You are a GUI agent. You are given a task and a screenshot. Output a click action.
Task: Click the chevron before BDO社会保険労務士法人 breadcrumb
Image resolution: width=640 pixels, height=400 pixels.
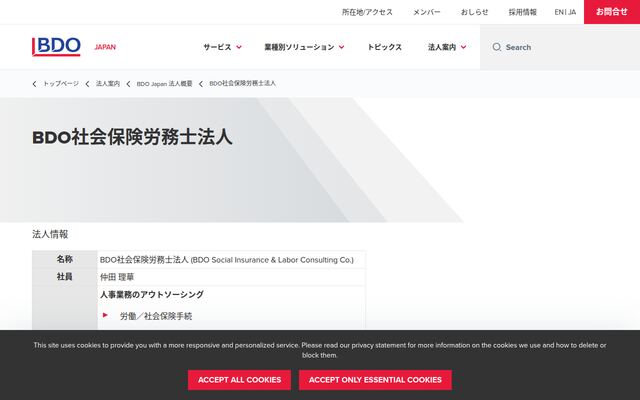201,84
